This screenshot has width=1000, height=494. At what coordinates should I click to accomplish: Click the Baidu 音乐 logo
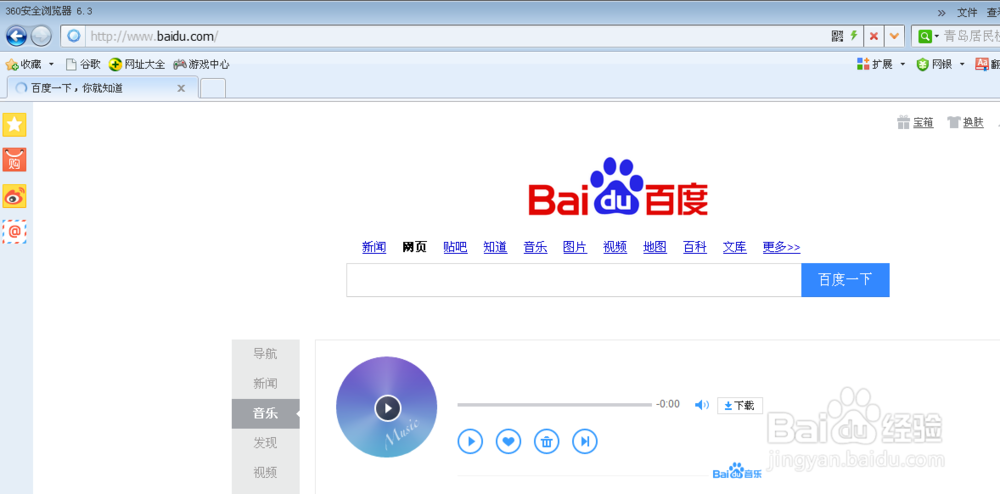(x=737, y=472)
